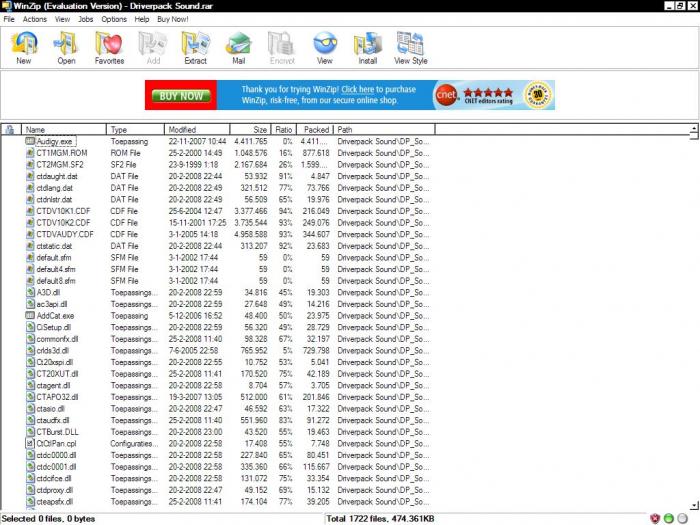Screen dimensions: 700x525
Task: Click the cnet editors rating badge
Action: click(474, 95)
